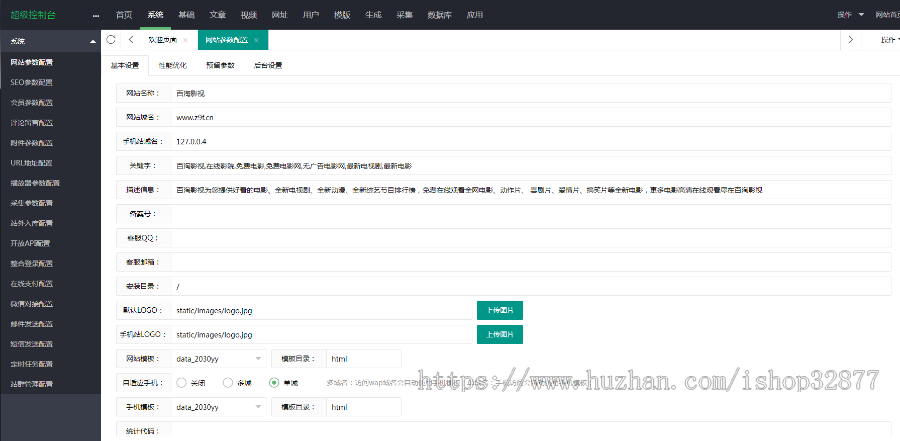The height and width of the screenshot is (441, 900).
Task: Open the 网站首页 link in the top bar
Action: pyautogui.click(x=887, y=15)
